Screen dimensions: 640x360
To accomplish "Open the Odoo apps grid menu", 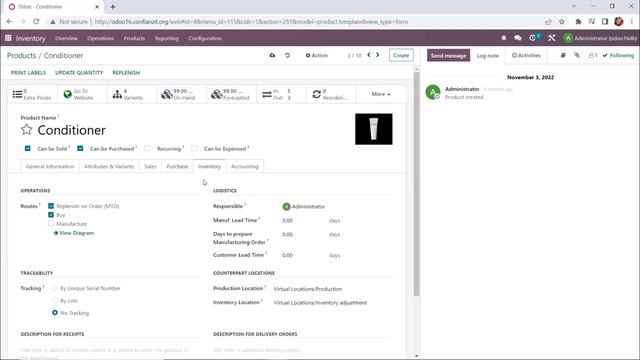I will (x=8, y=38).
